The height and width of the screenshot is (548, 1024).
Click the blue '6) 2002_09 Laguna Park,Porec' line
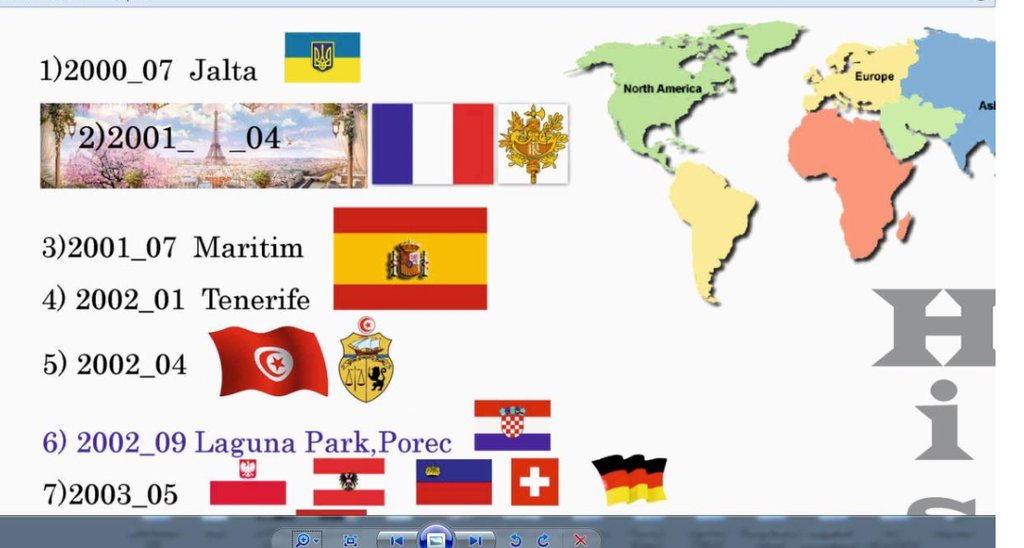point(247,443)
